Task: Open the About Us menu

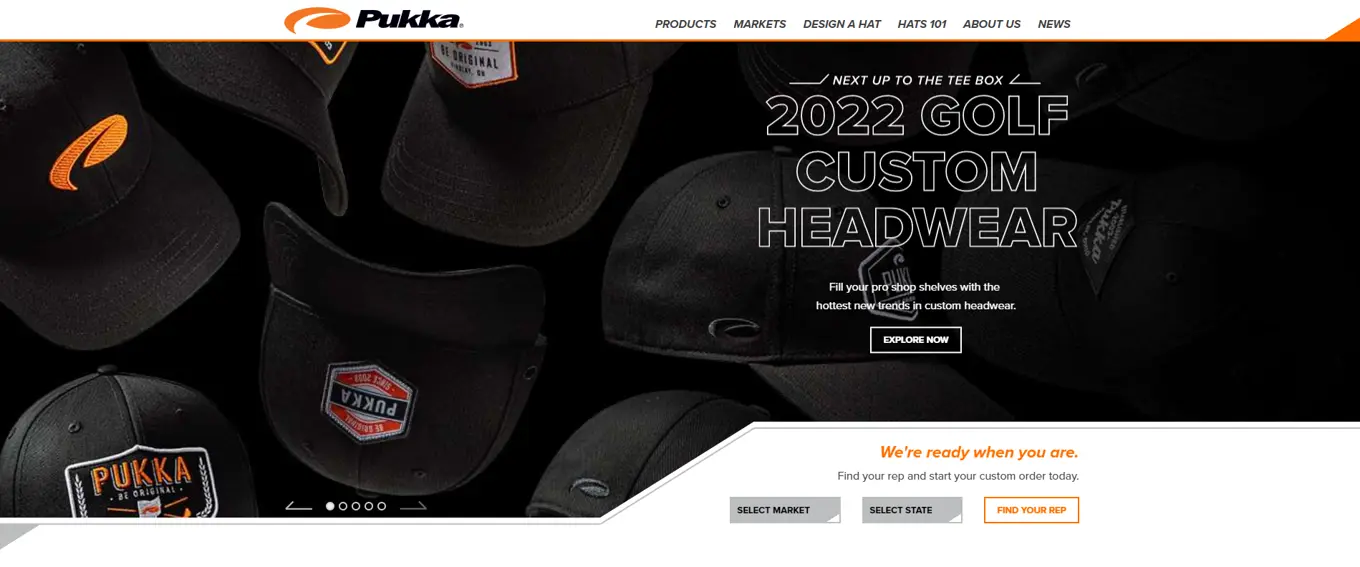Action: click(992, 24)
